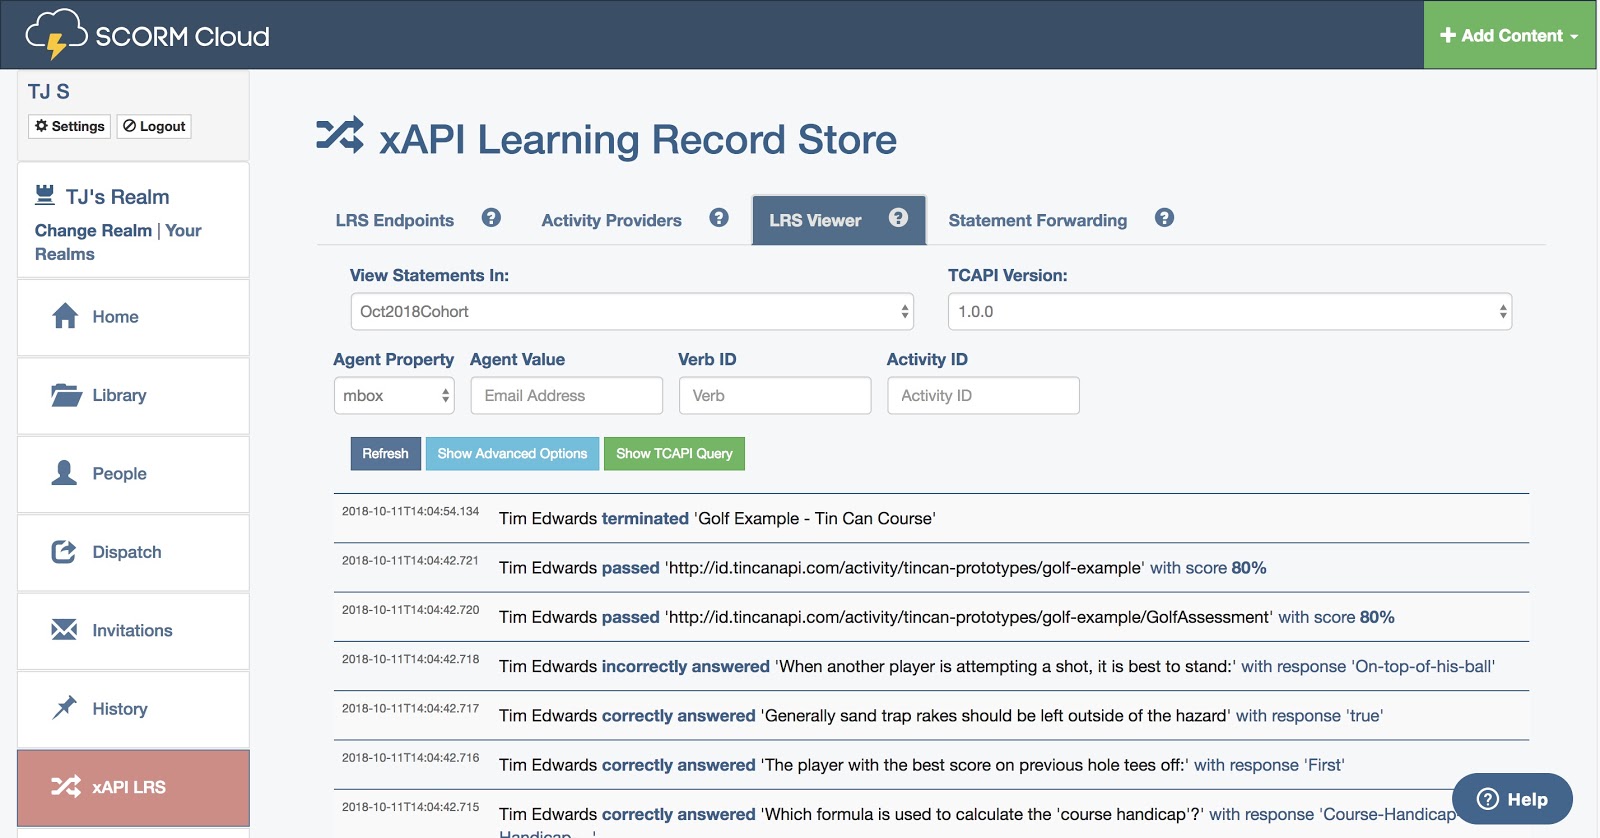1600x838 pixels.
Task: Click 'correctly answered' in best score statement
Action: [x=678, y=765]
